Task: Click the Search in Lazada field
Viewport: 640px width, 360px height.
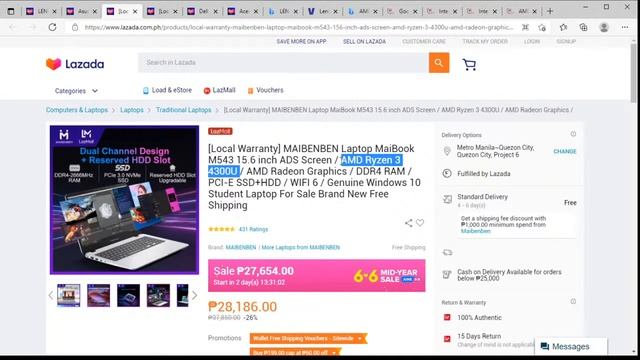Action: point(283,63)
